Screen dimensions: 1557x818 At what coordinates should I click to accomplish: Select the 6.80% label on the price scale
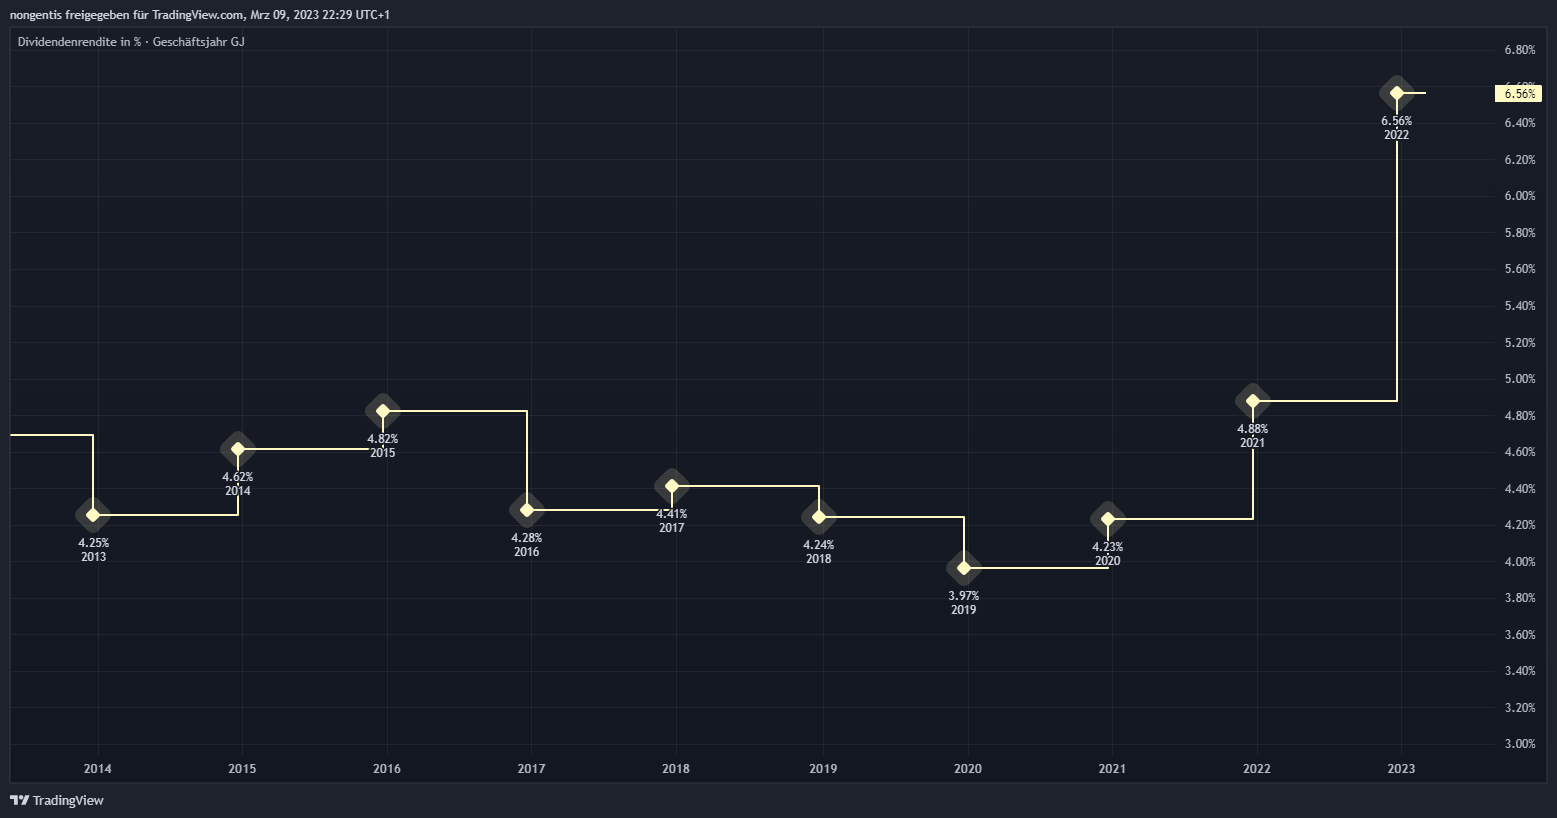(x=1519, y=50)
